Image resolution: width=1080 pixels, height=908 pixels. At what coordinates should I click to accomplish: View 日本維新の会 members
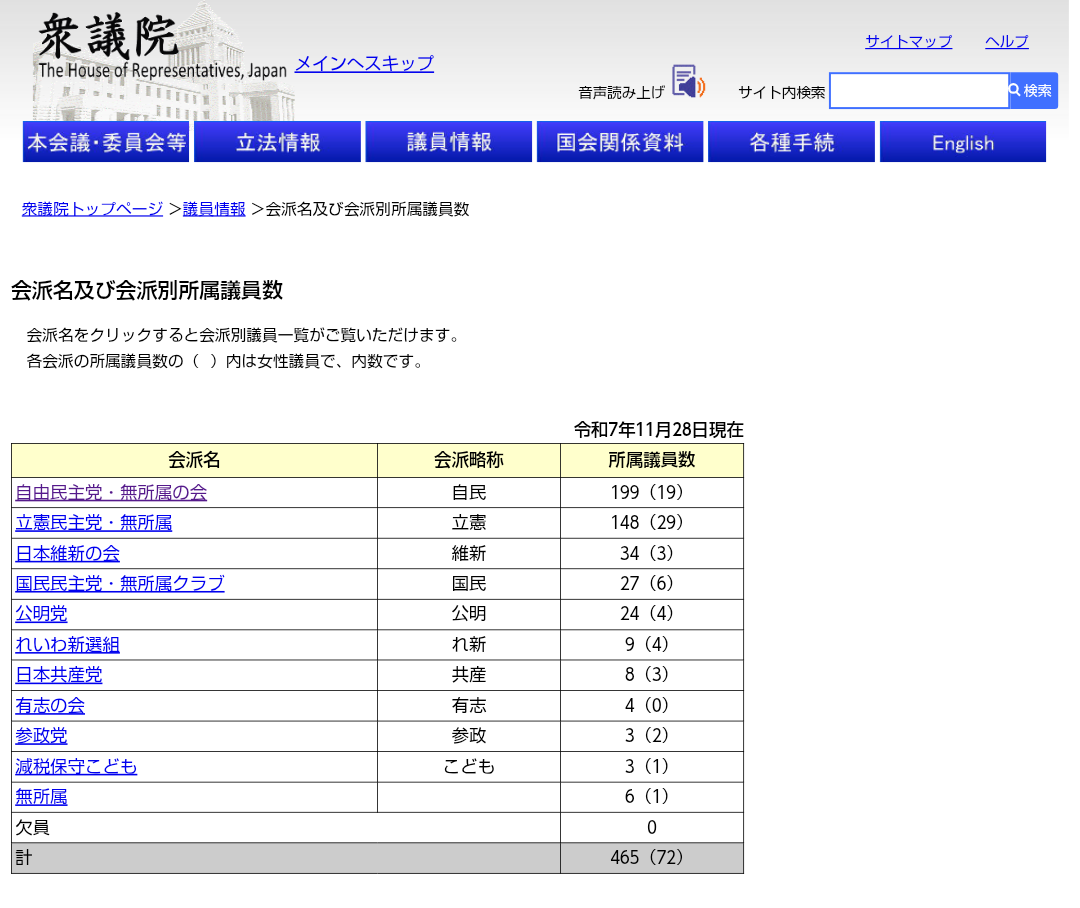(68, 554)
